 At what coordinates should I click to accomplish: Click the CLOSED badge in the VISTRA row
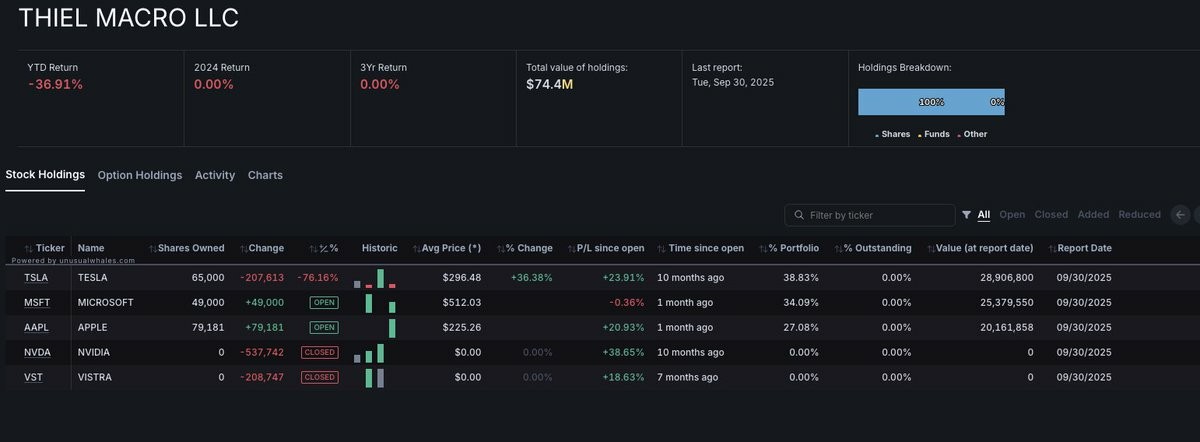coord(319,377)
